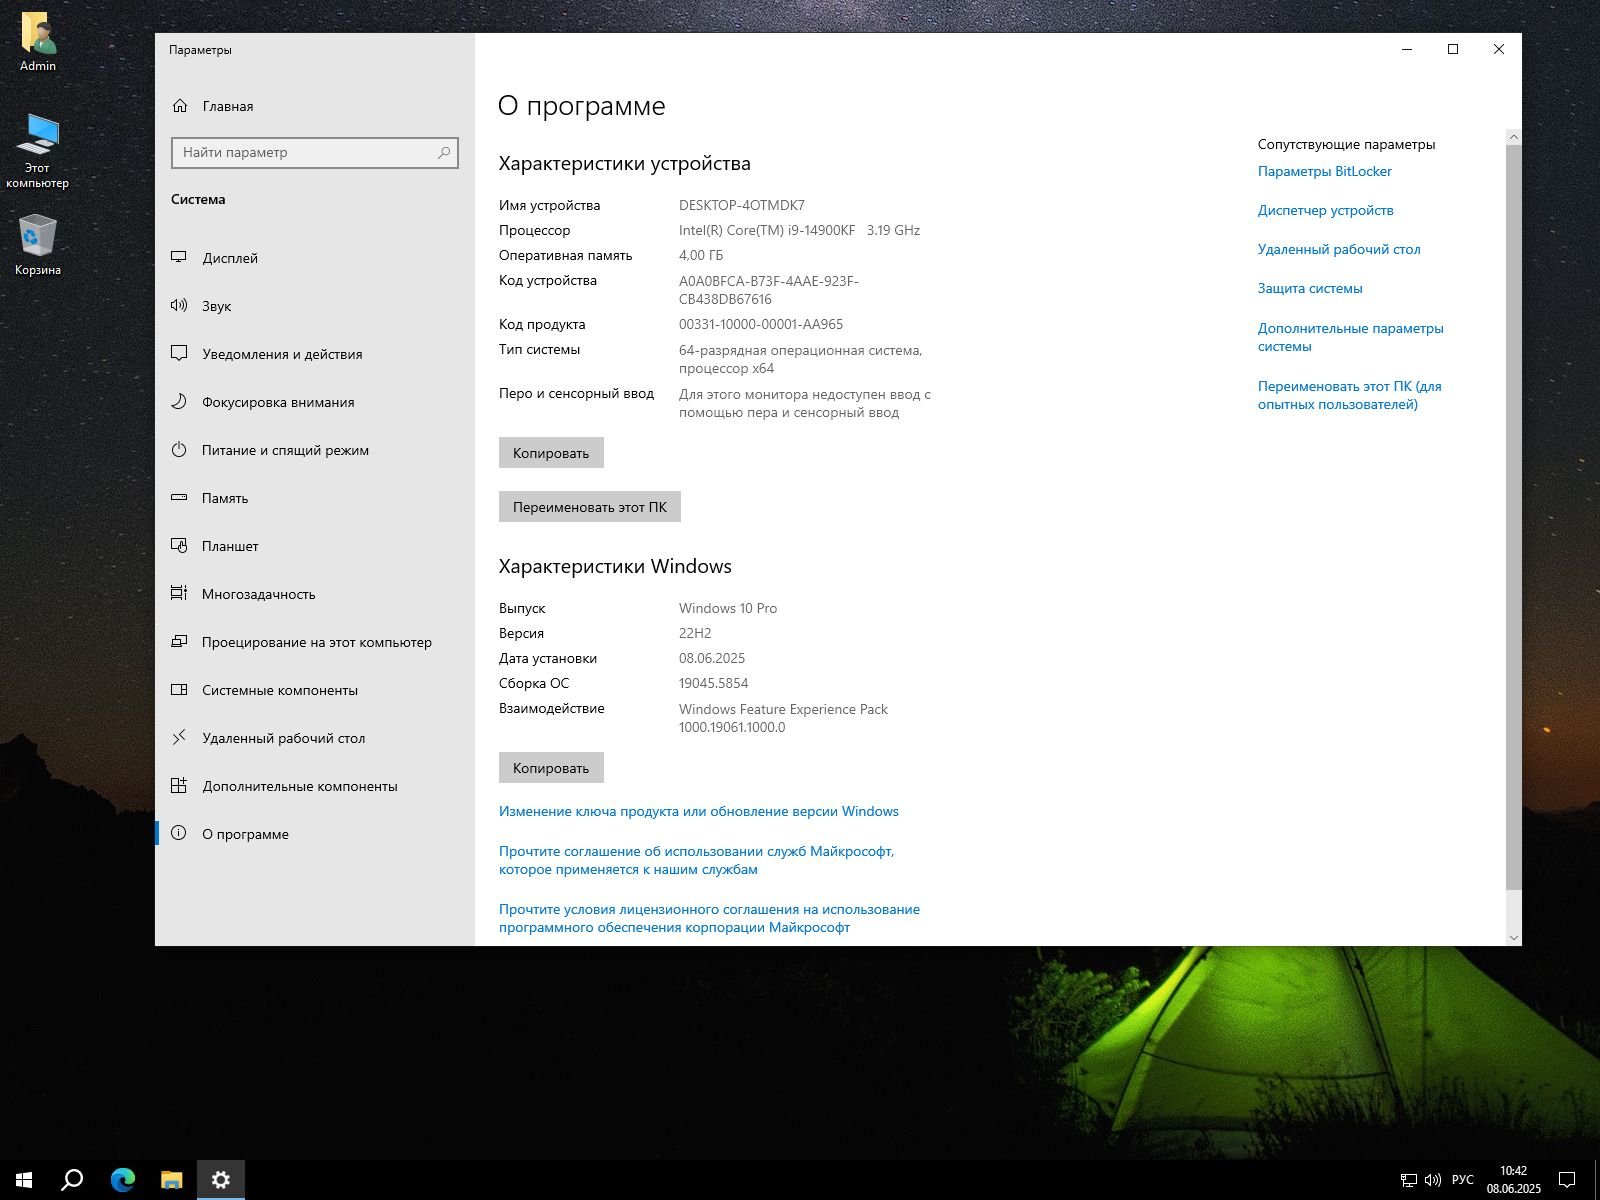This screenshot has height=1200, width=1600.
Task: Open software license terms link
Action: 709,918
